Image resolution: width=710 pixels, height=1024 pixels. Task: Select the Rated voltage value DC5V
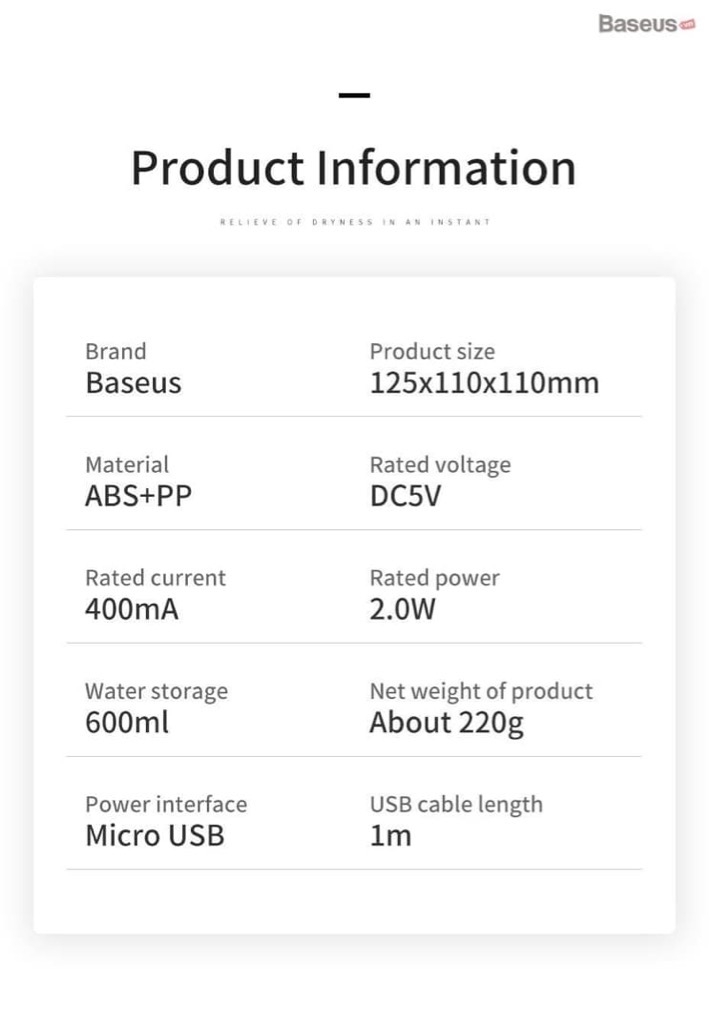tap(405, 496)
